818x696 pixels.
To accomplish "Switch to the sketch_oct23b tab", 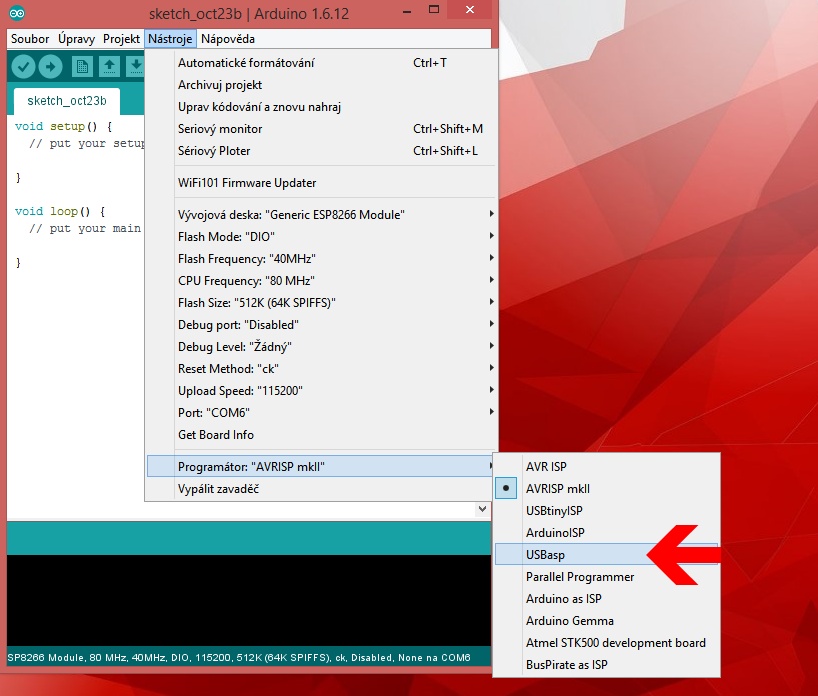I will pos(60,101).
